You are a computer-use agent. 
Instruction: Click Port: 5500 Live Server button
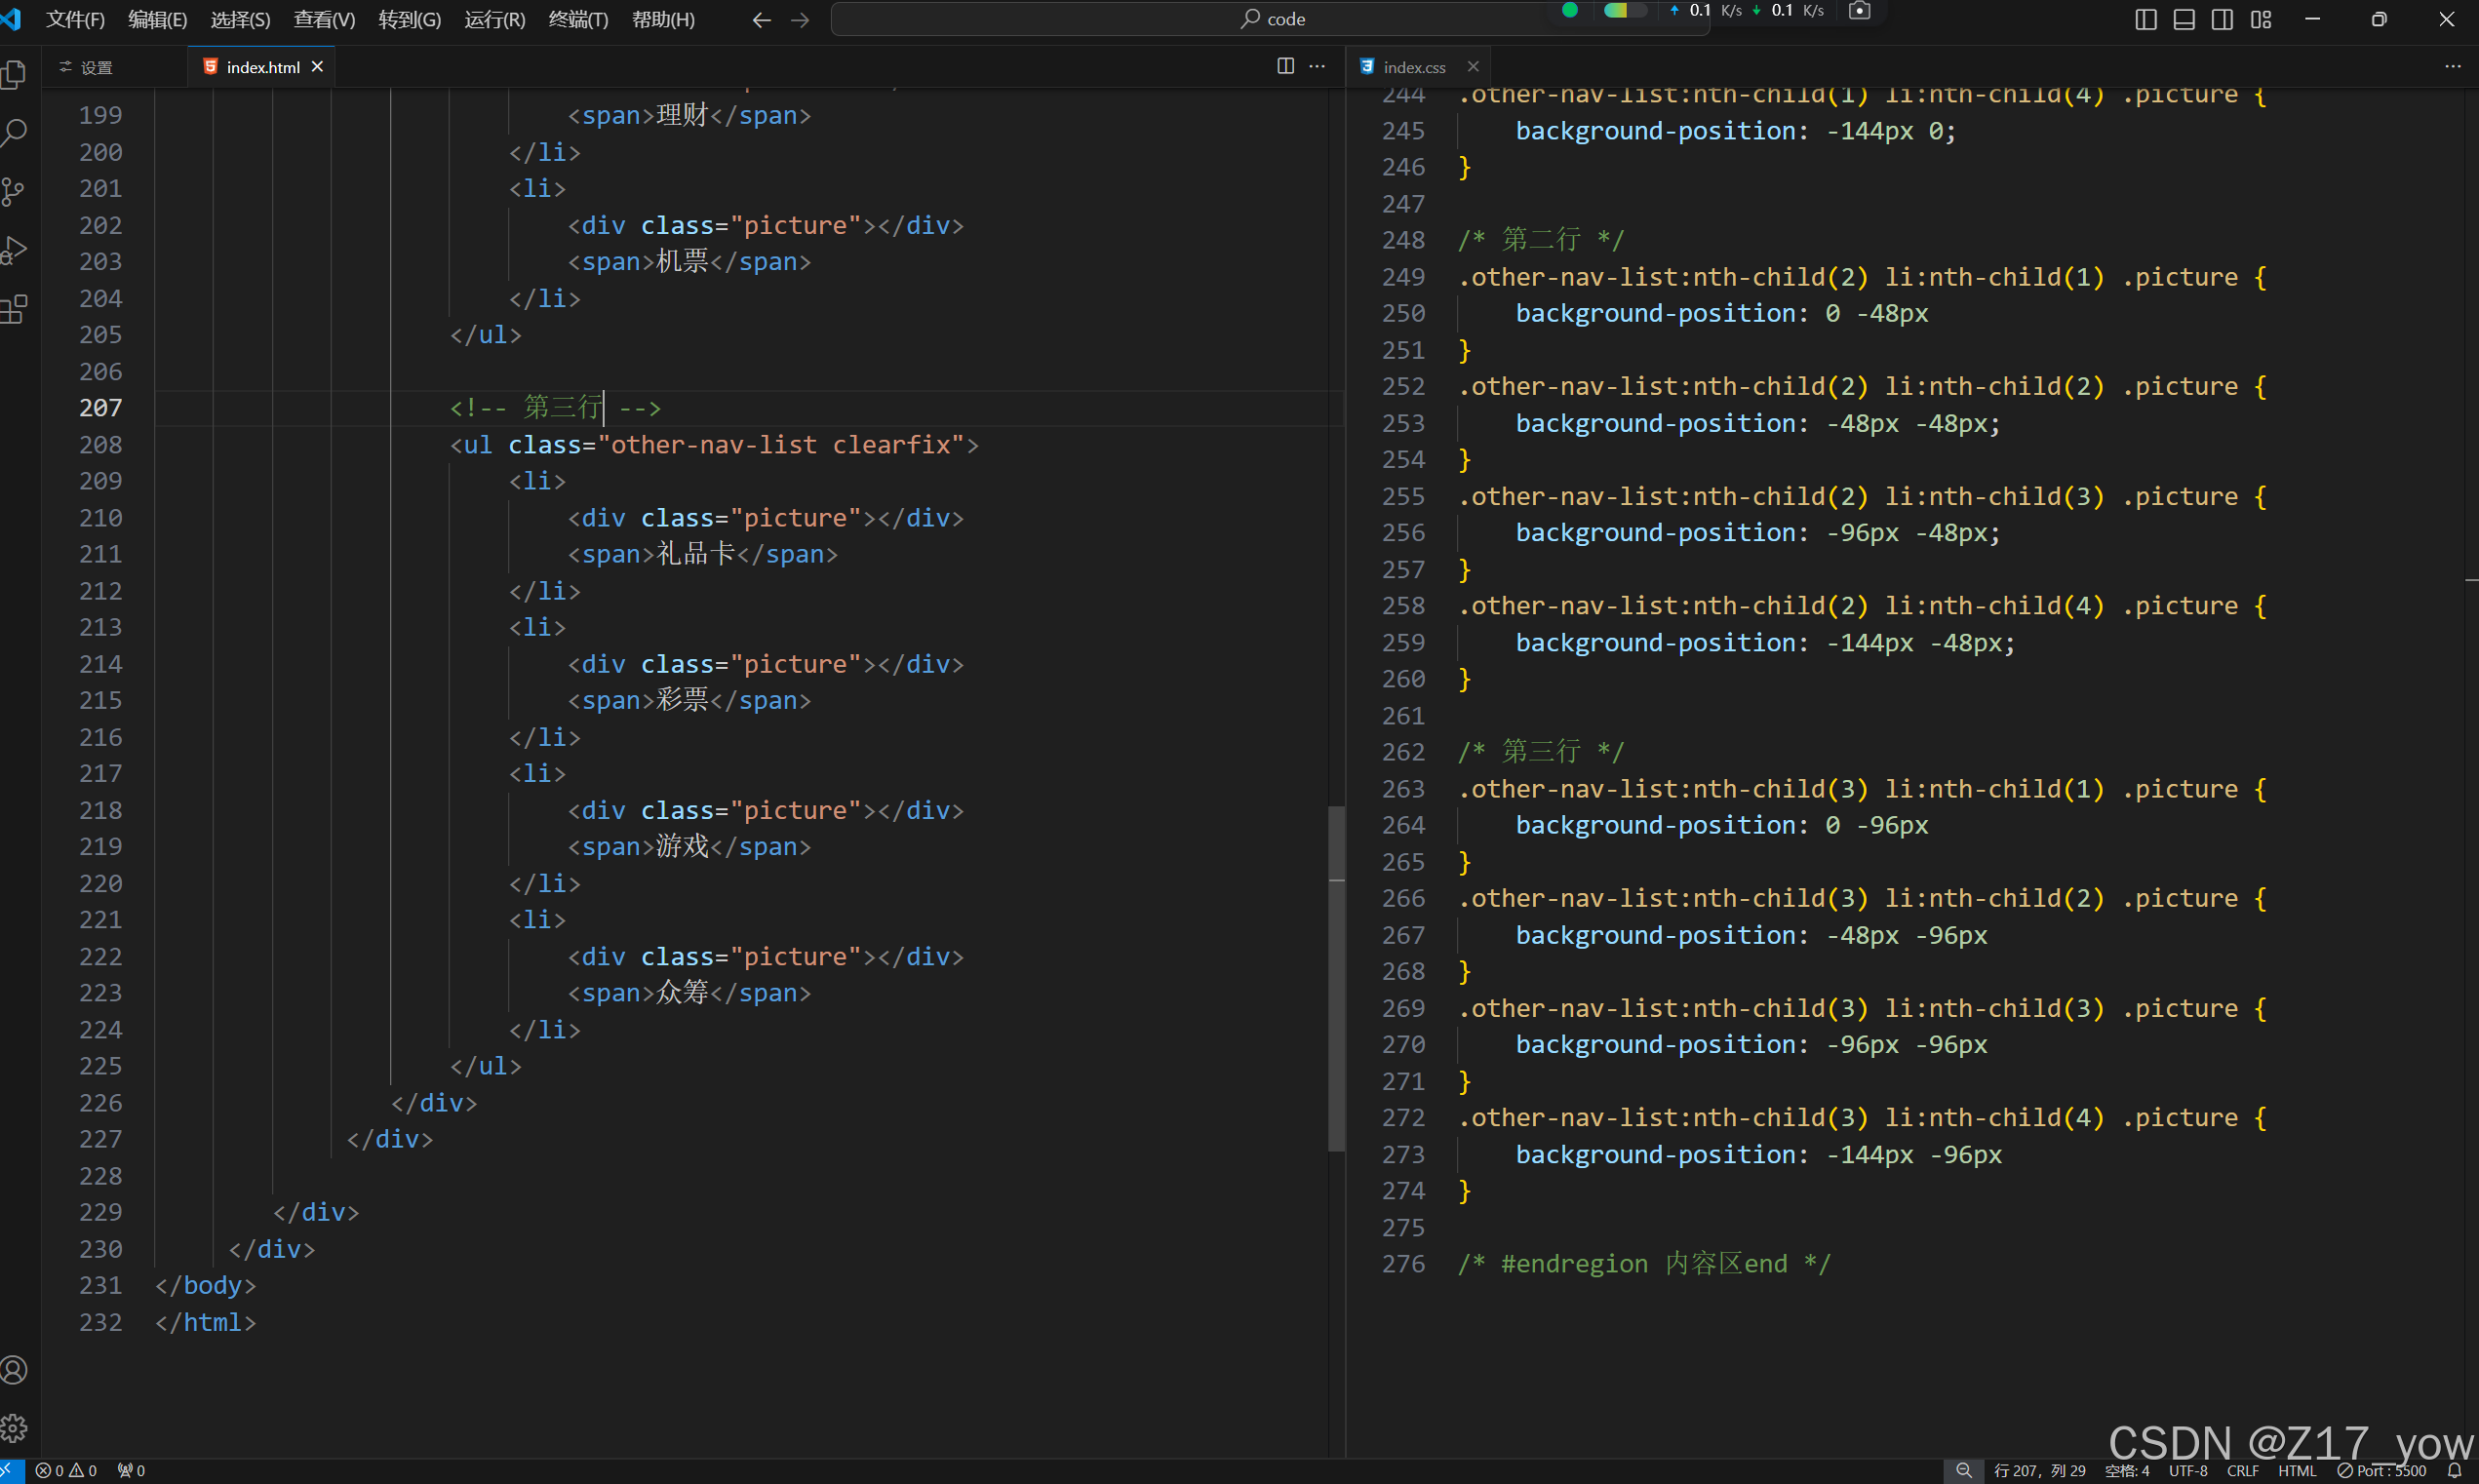click(x=2382, y=1471)
